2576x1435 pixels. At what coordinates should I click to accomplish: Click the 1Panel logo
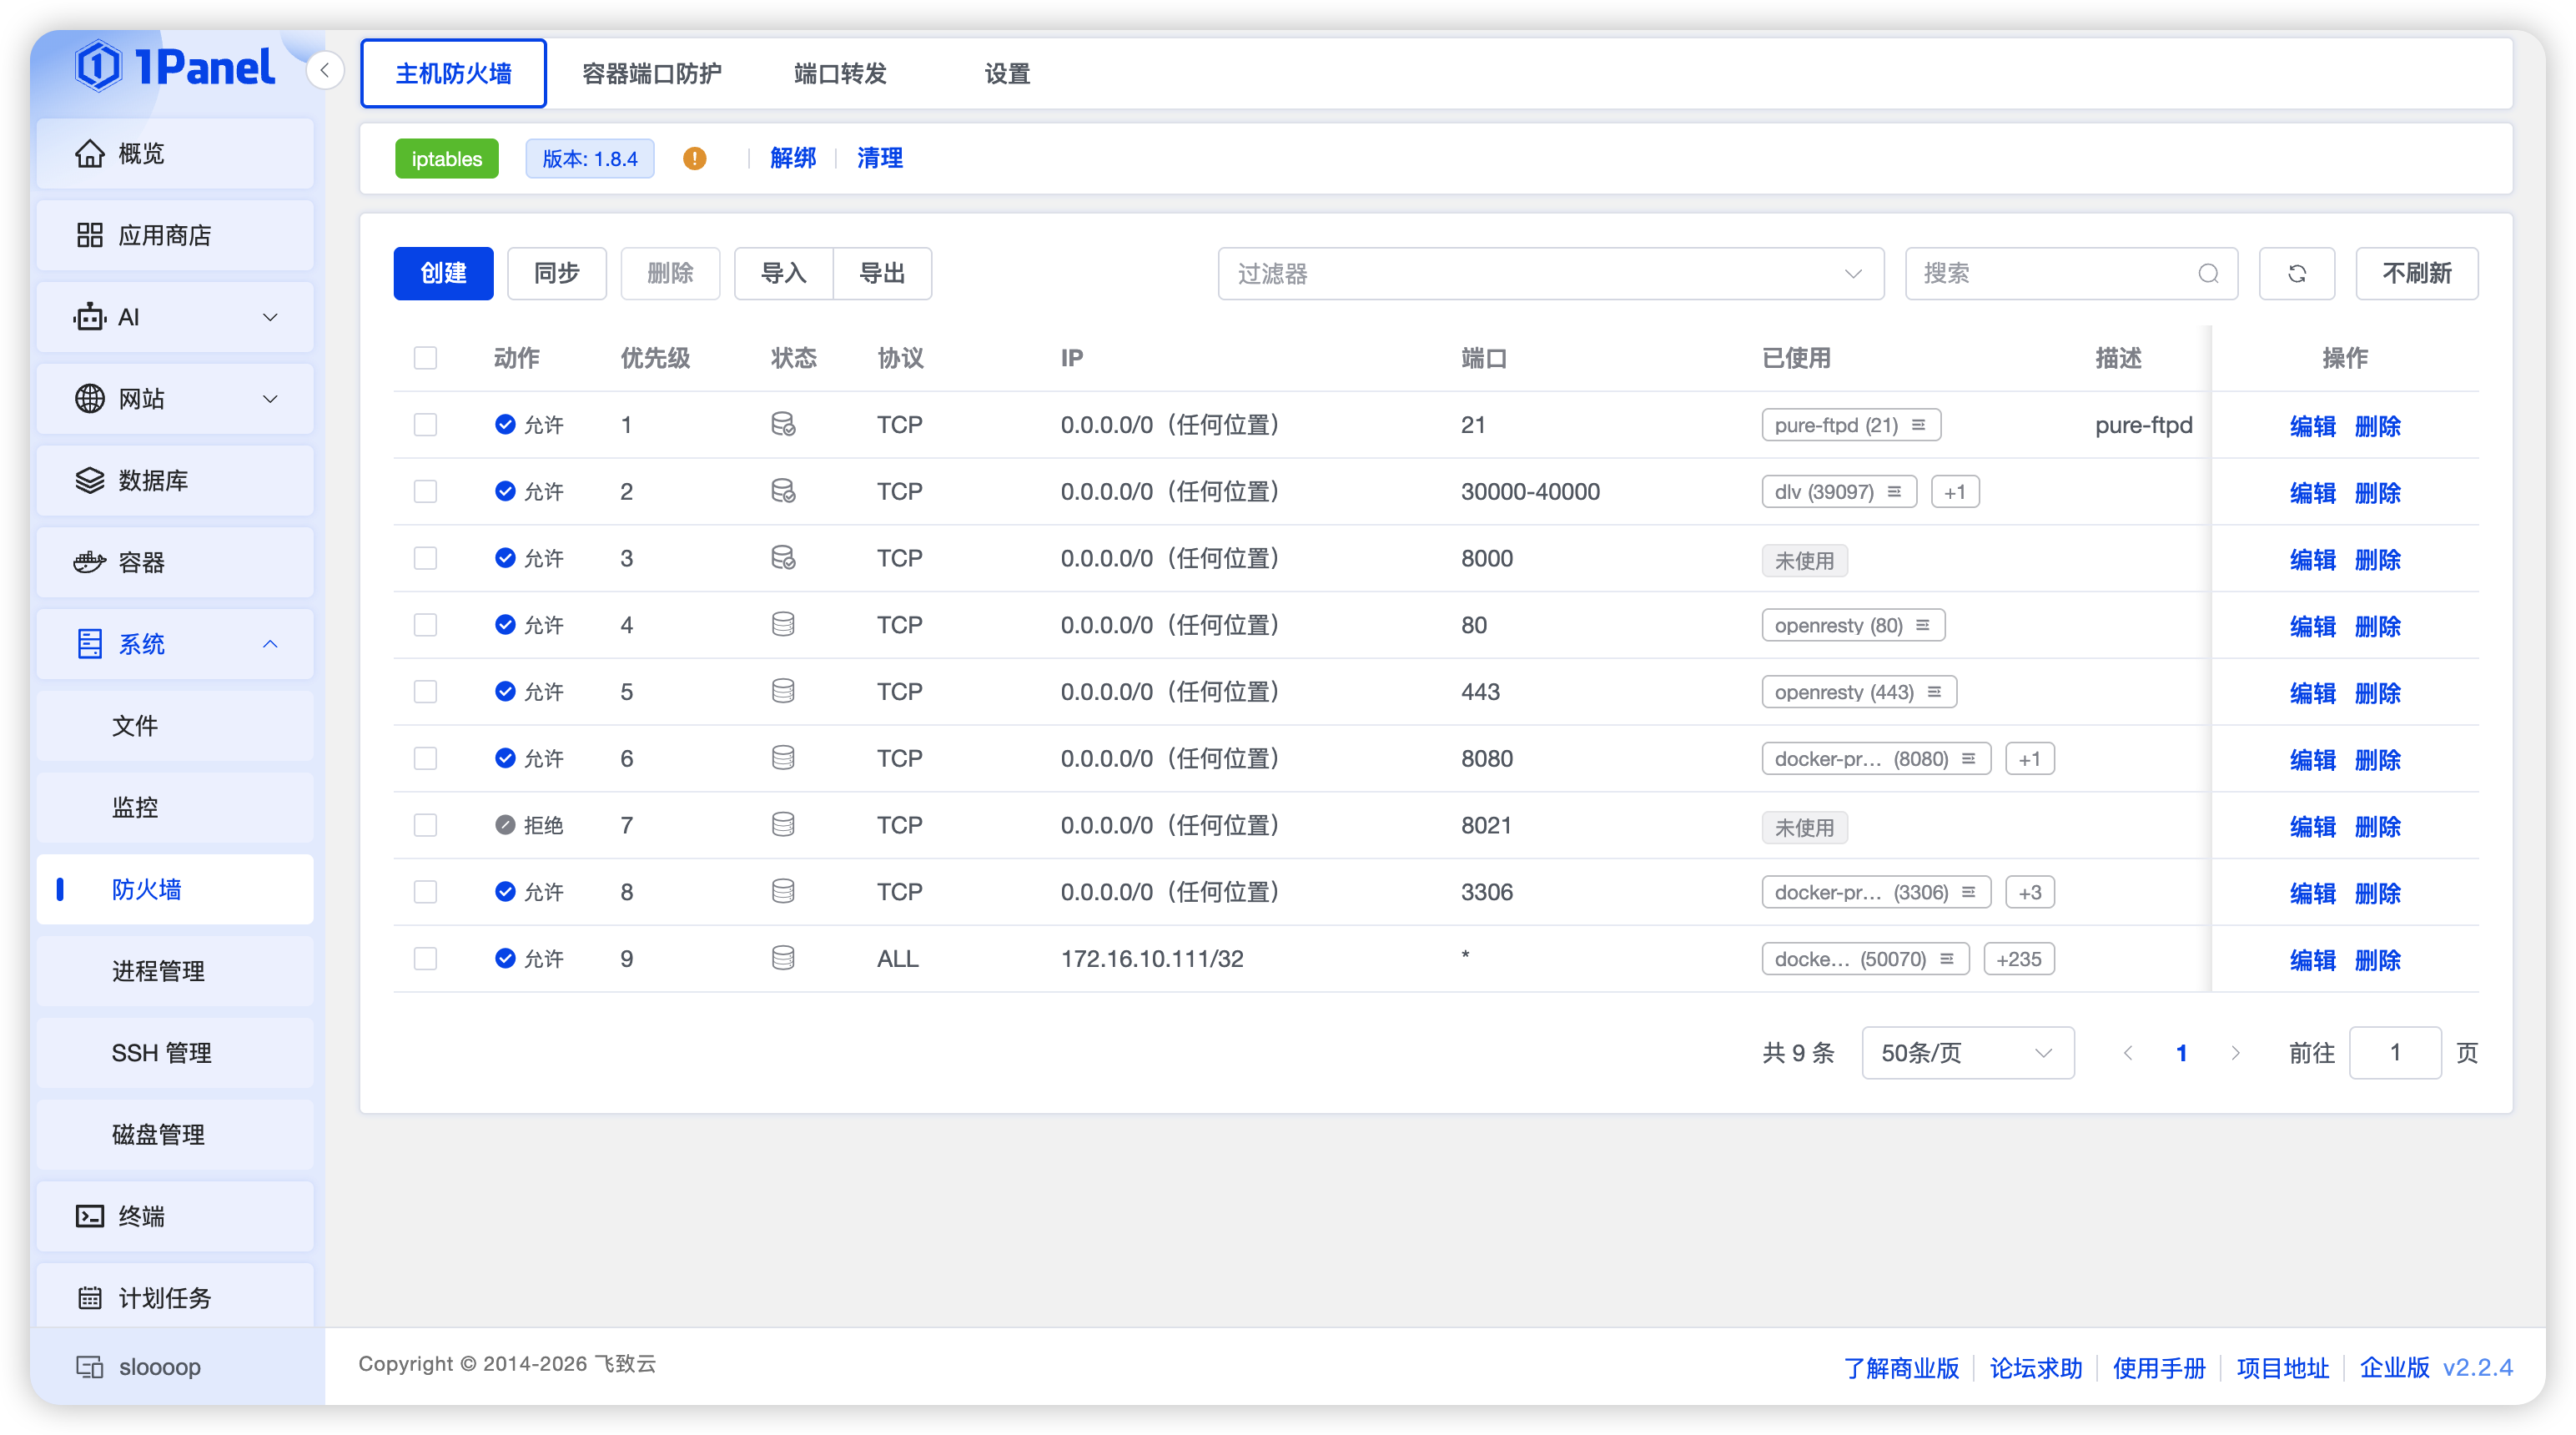pyautogui.click(x=175, y=67)
